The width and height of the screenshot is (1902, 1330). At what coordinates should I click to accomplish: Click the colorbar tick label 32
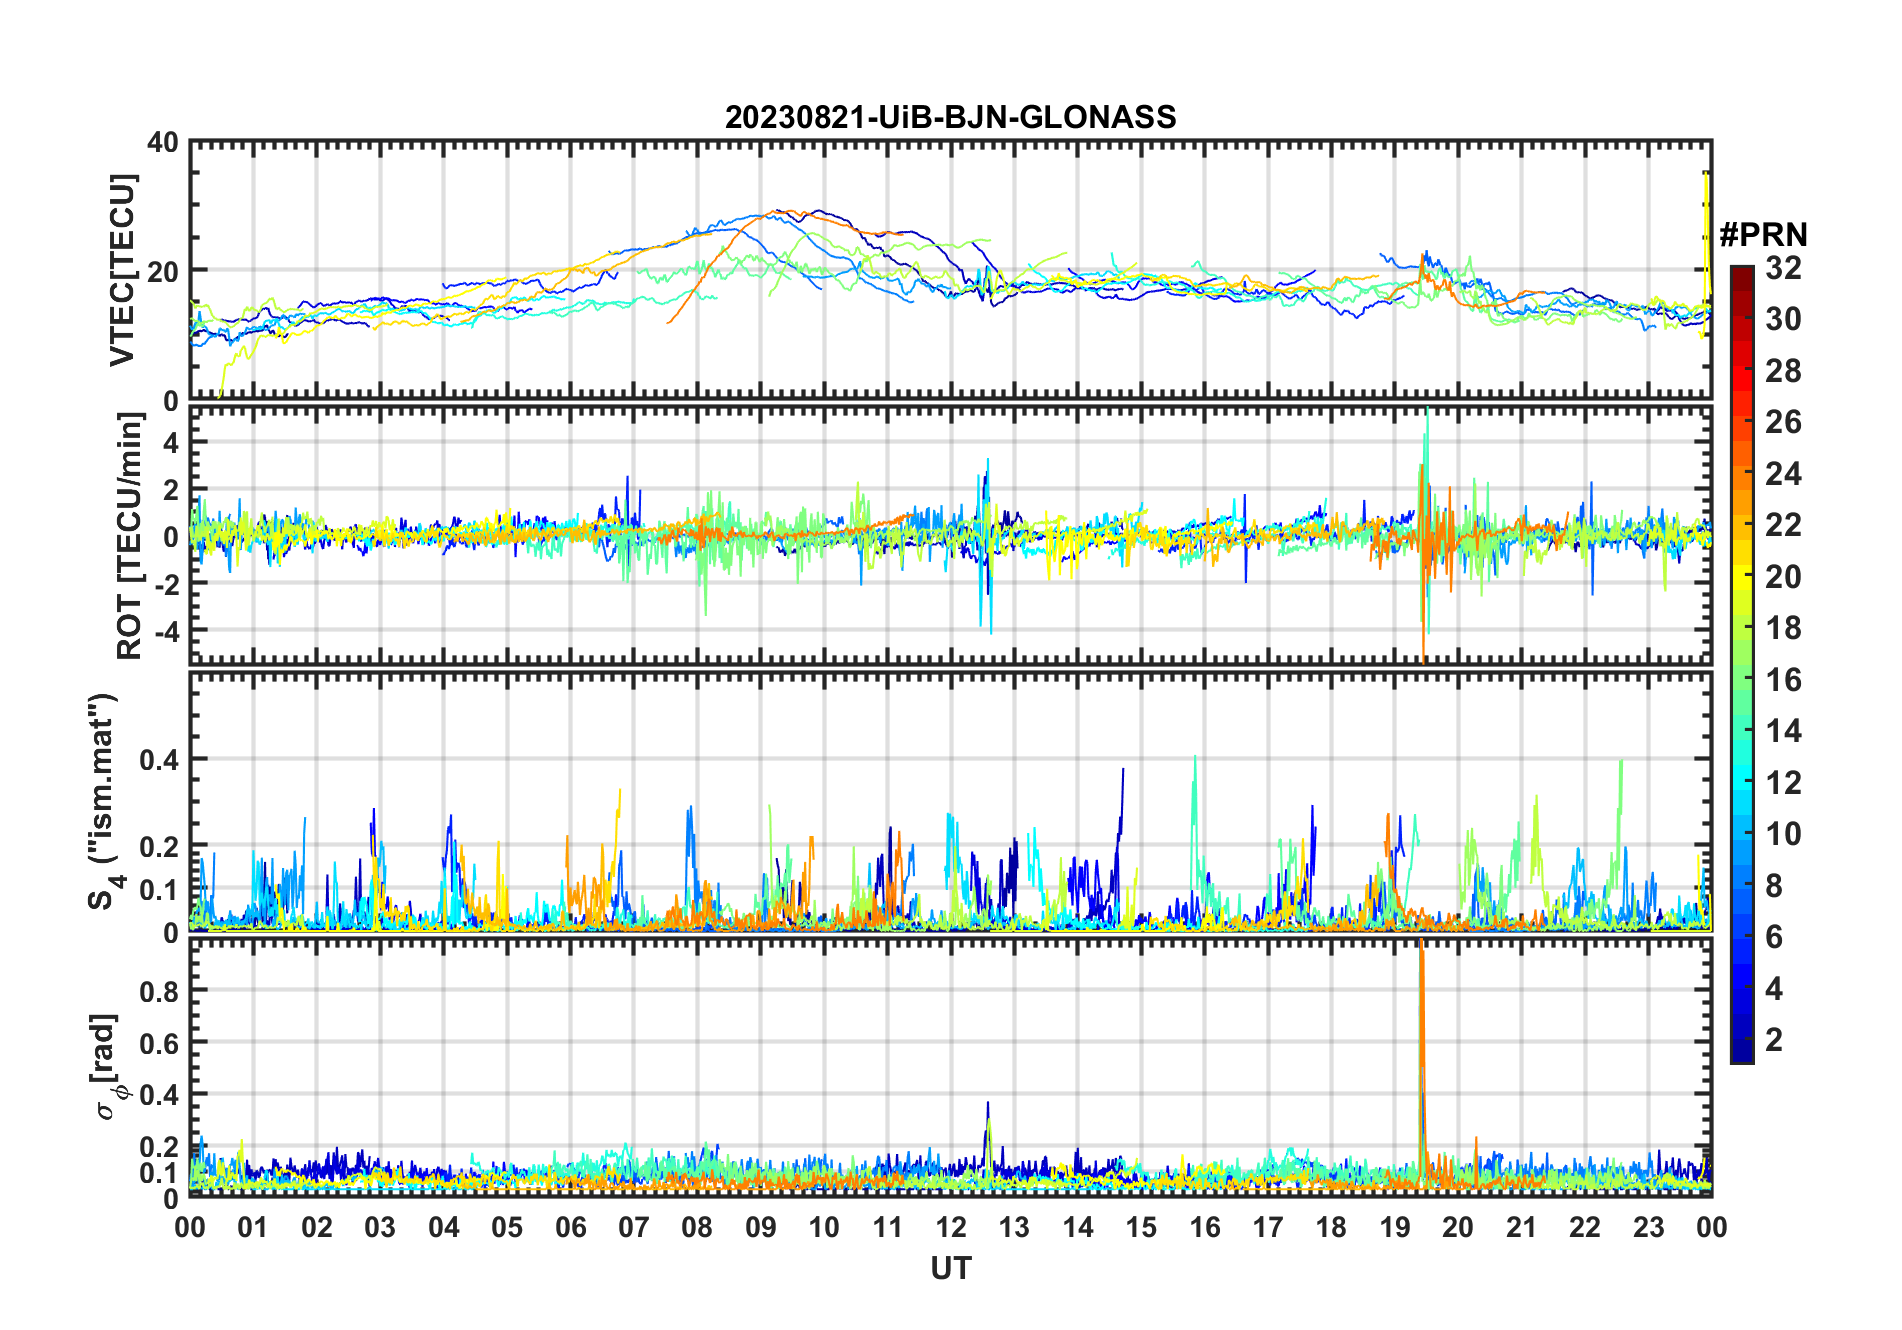pyautogui.click(x=1783, y=268)
